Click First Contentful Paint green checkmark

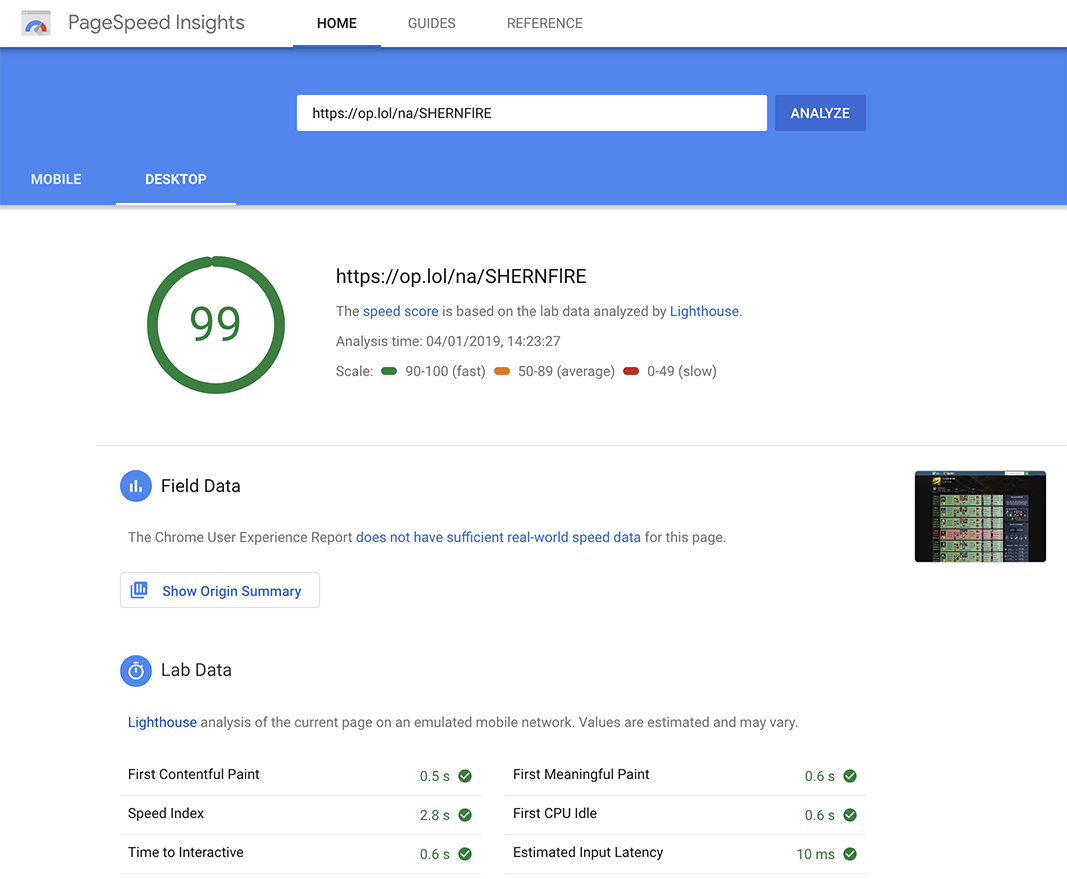point(465,776)
